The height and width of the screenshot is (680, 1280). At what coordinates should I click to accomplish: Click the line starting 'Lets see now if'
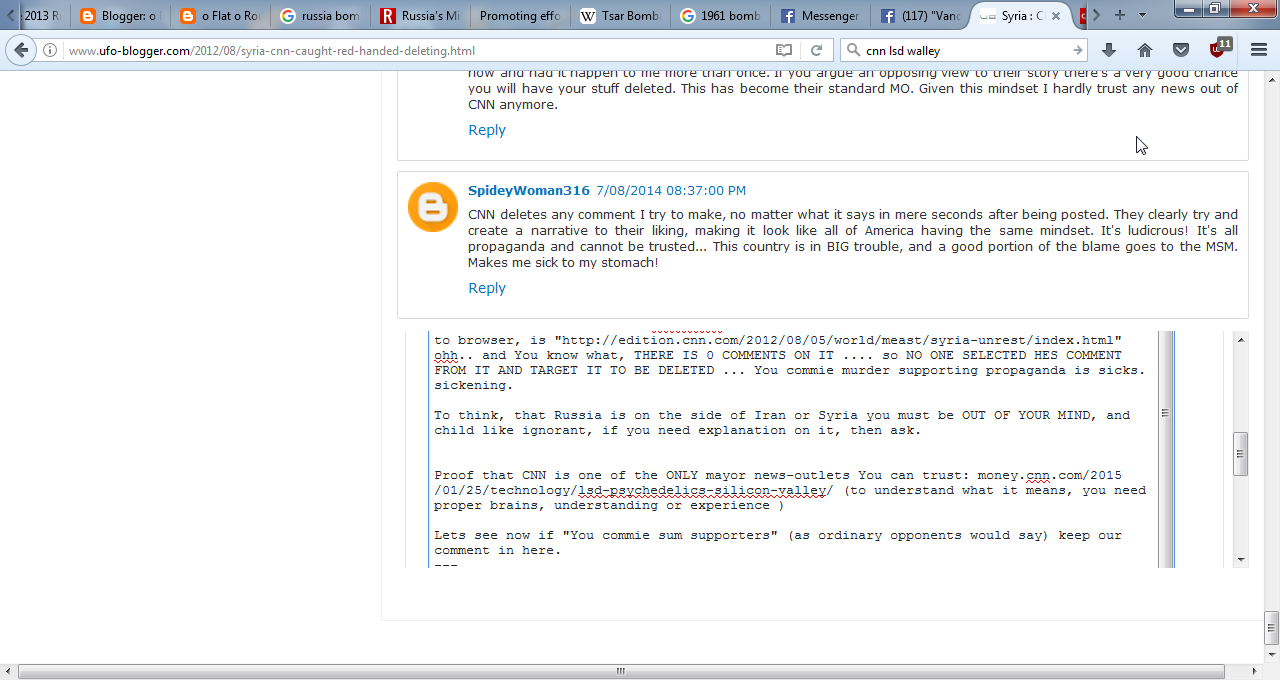778,535
